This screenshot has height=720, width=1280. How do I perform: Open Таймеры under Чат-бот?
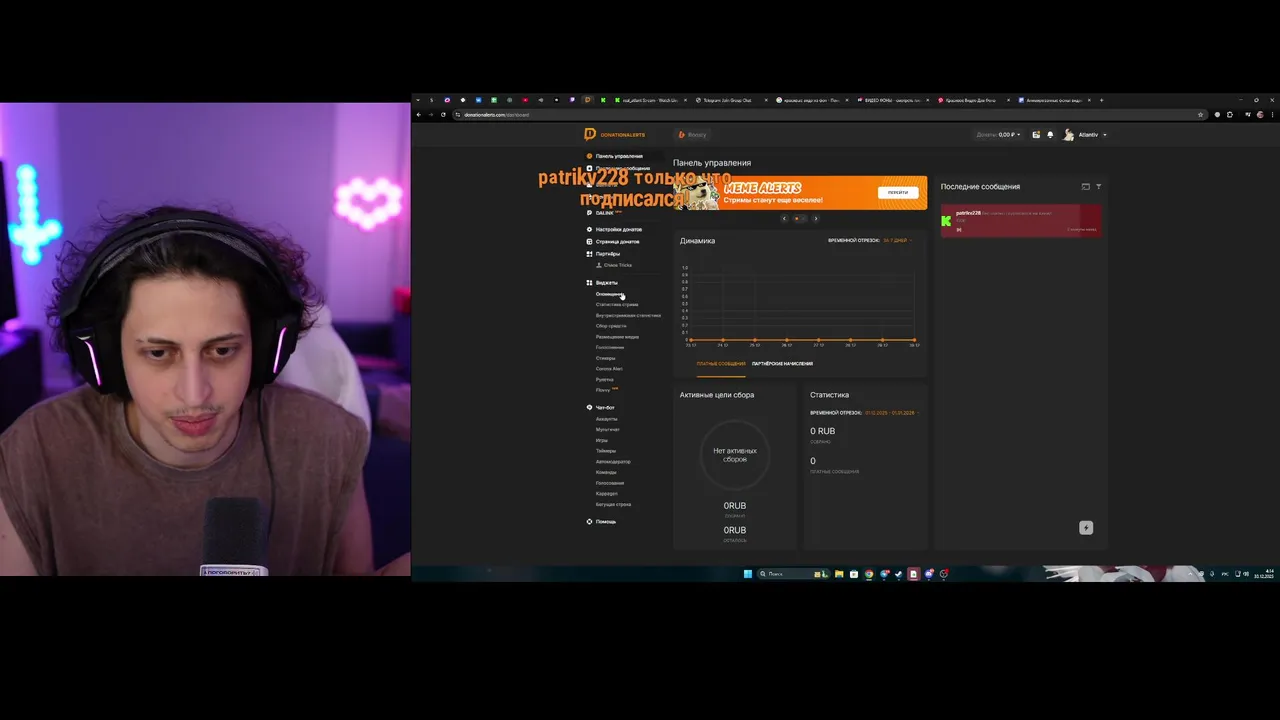tap(606, 451)
